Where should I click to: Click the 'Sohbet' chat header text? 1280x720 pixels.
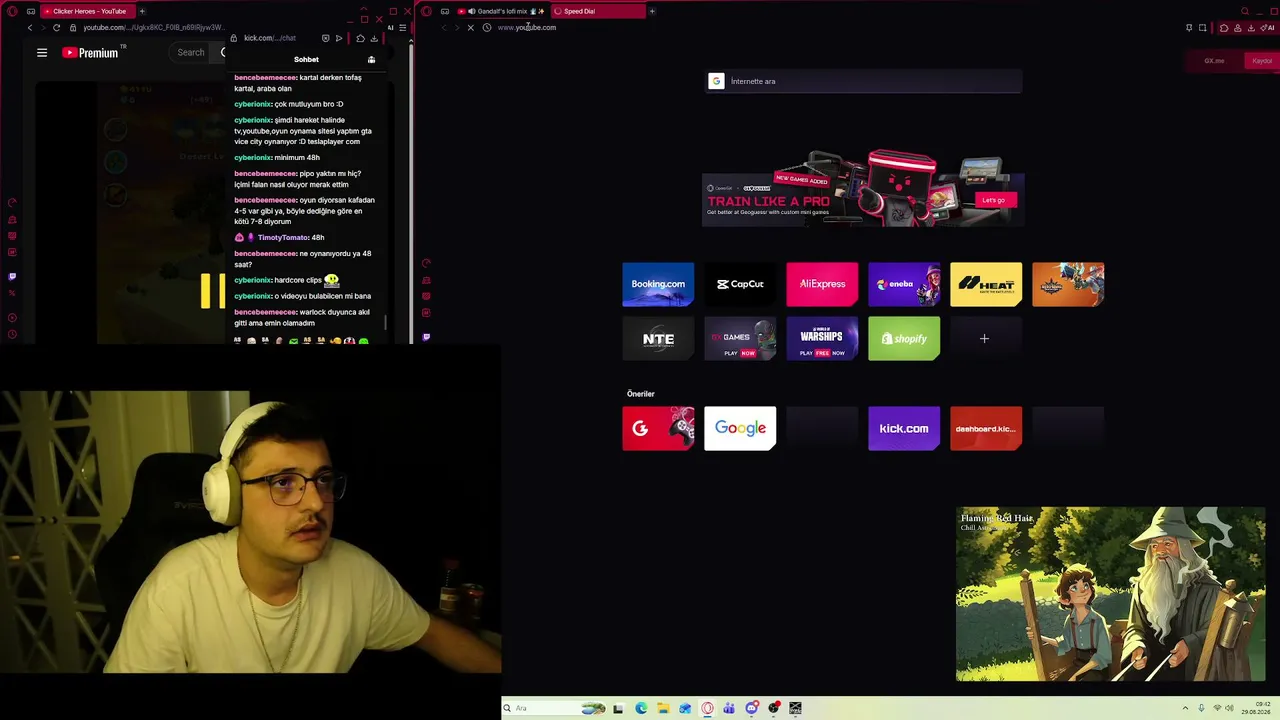(306, 60)
